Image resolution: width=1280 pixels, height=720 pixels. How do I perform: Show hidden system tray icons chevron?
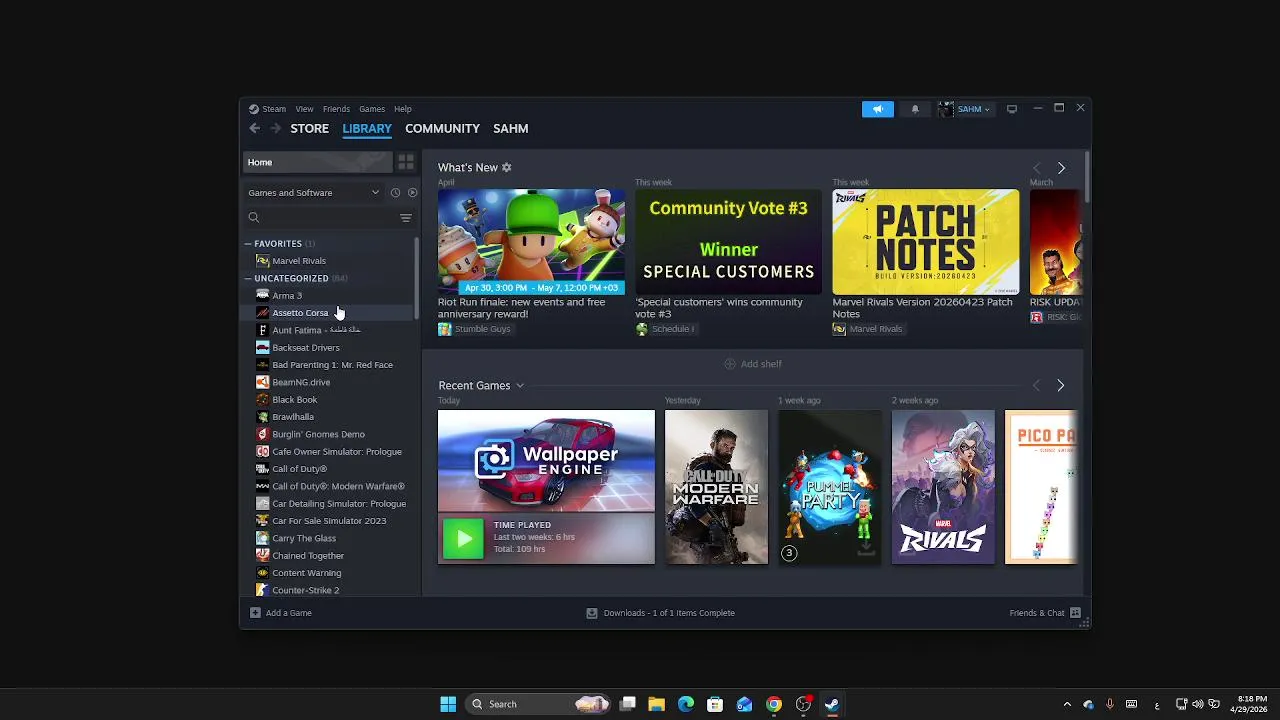(x=1066, y=704)
